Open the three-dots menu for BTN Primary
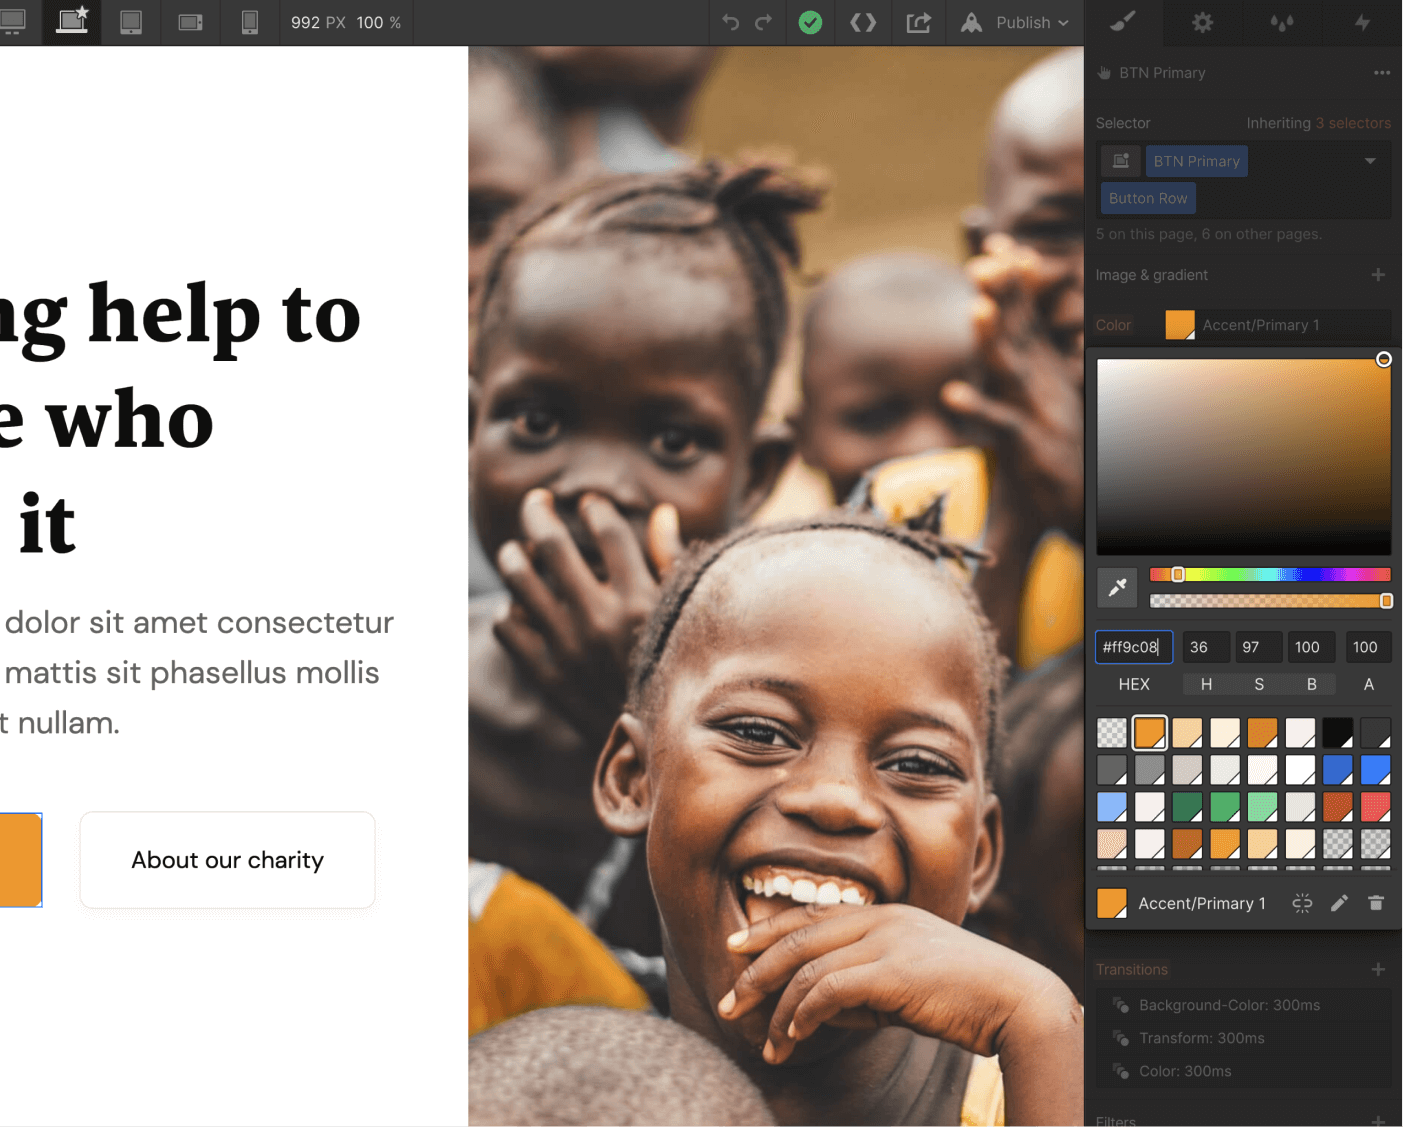The image size is (1403, 1127). click(1382, 73)
